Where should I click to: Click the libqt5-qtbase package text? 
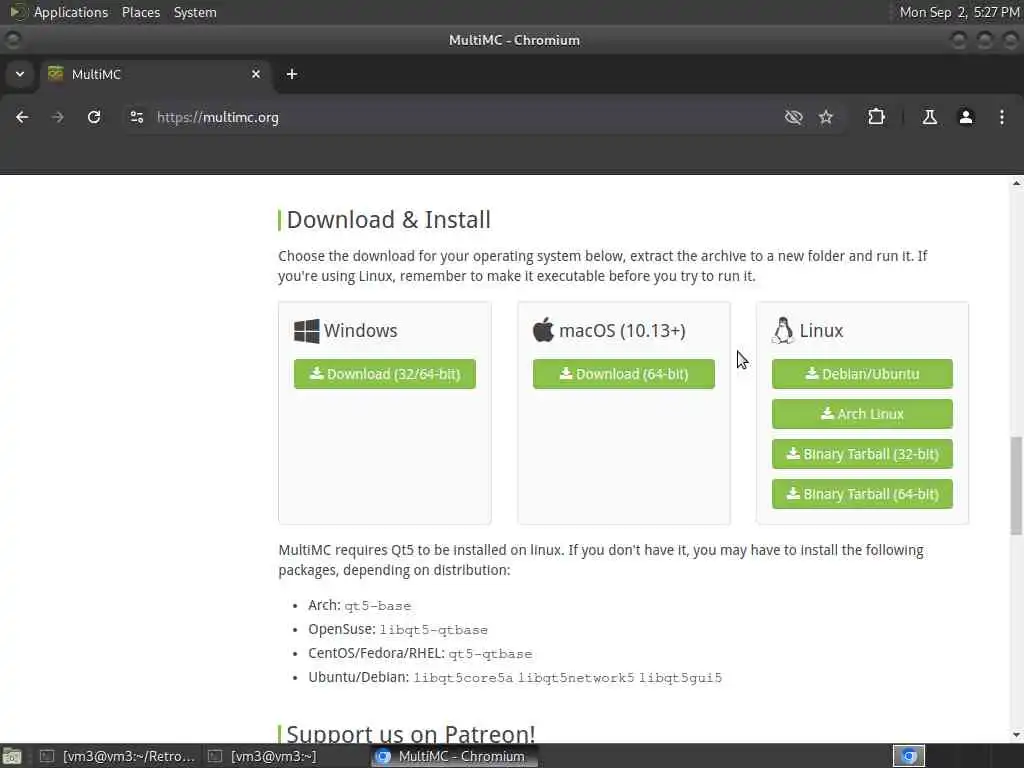[x=434, y=630]
